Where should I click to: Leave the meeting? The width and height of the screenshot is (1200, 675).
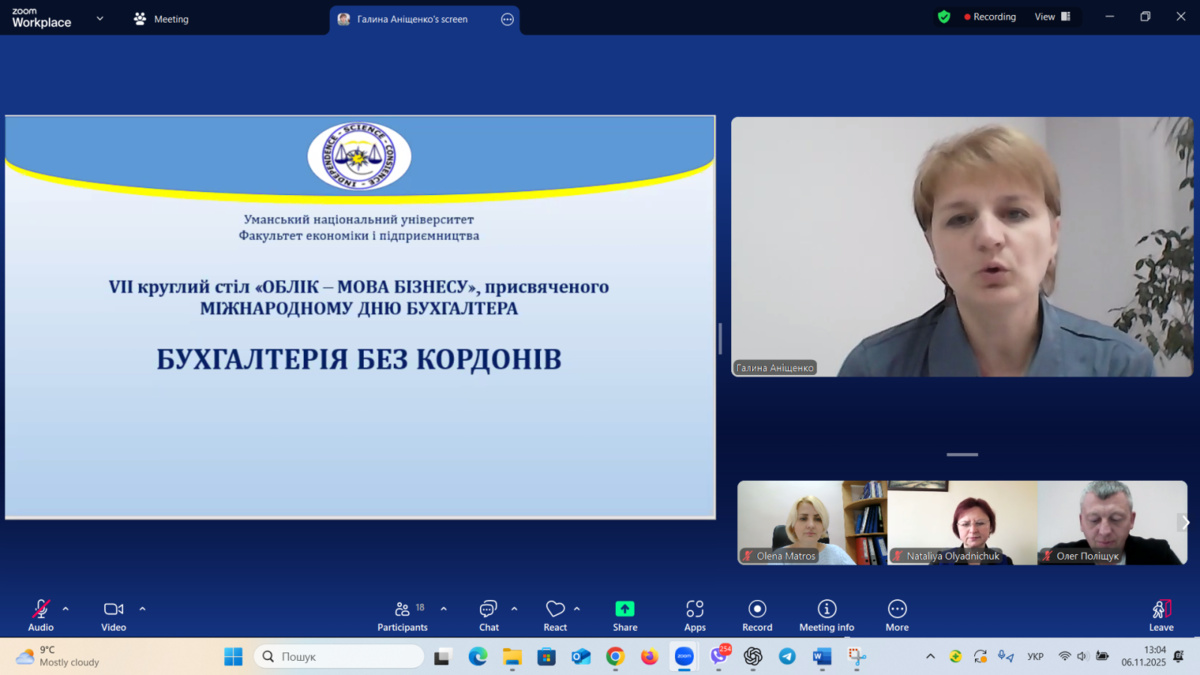point(1161,615)
